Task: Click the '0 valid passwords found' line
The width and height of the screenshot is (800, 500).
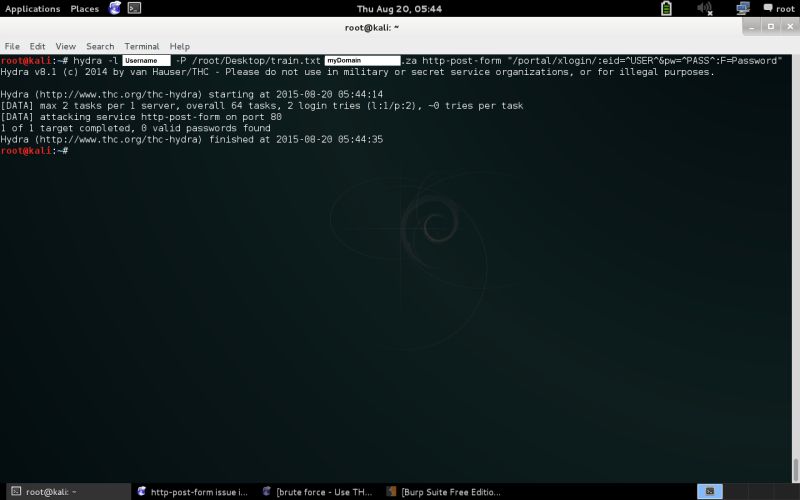Action: (x=136, y=128)
